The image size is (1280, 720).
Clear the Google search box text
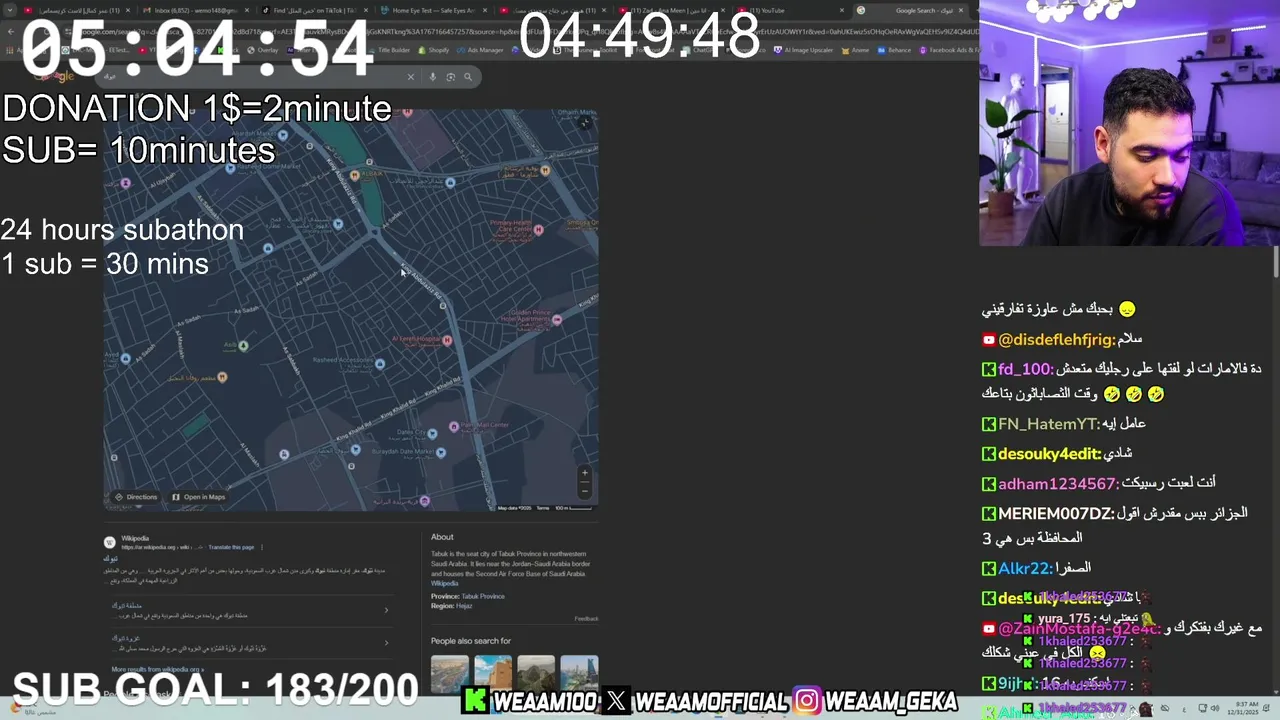[x=410, y=77]
